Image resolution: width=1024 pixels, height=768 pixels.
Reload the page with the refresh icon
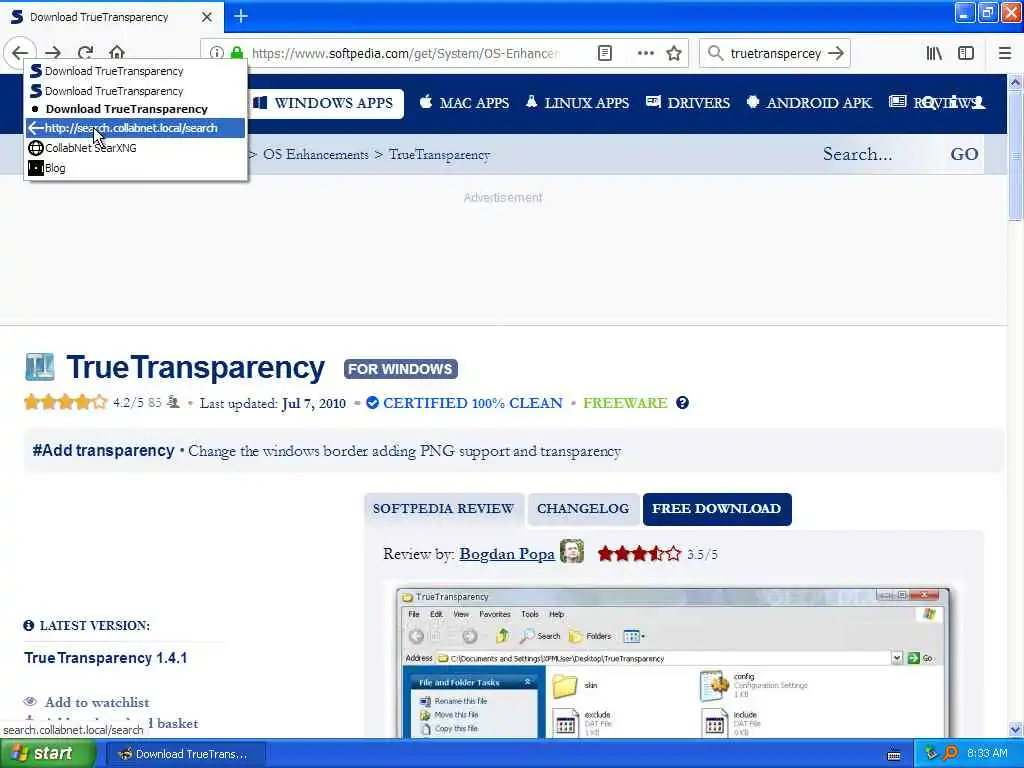(x=85, y=53)
